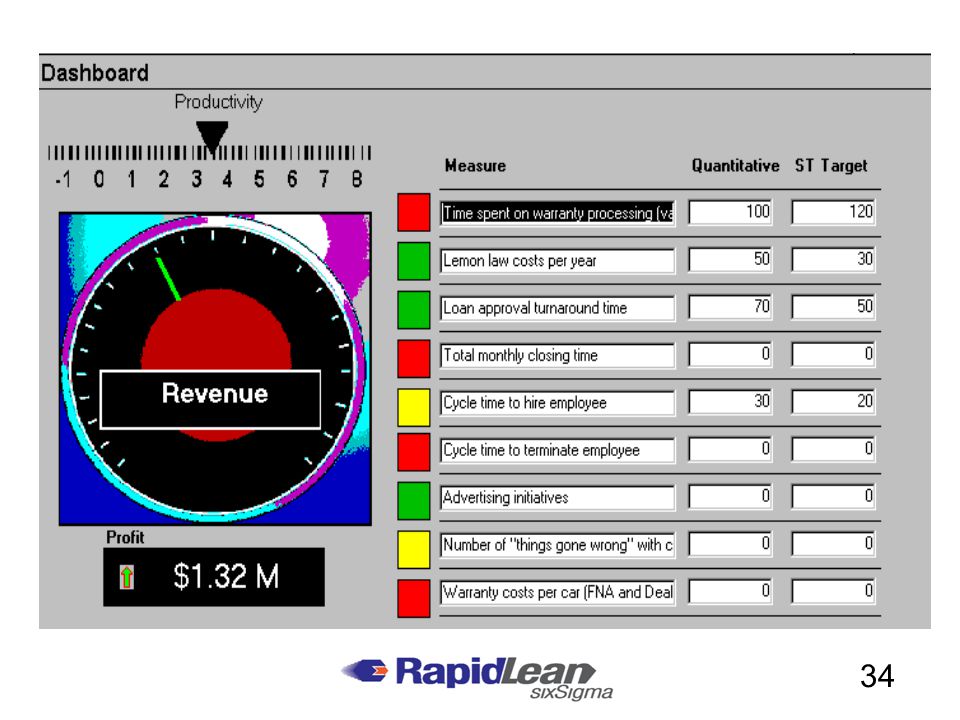The height and width of the screenshot is (720, 960).
Task: Select red status square for terminate employee row
Action: (x=413, y=452)
